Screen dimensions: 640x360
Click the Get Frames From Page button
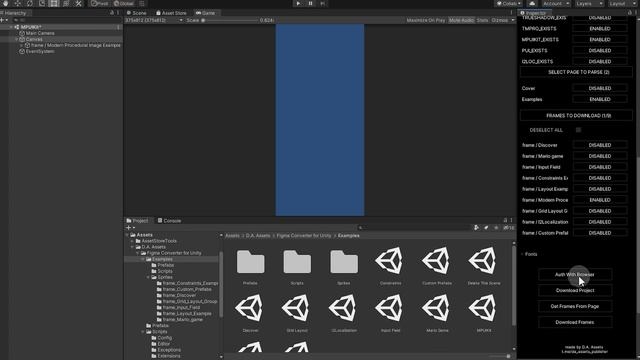(575, 307)
